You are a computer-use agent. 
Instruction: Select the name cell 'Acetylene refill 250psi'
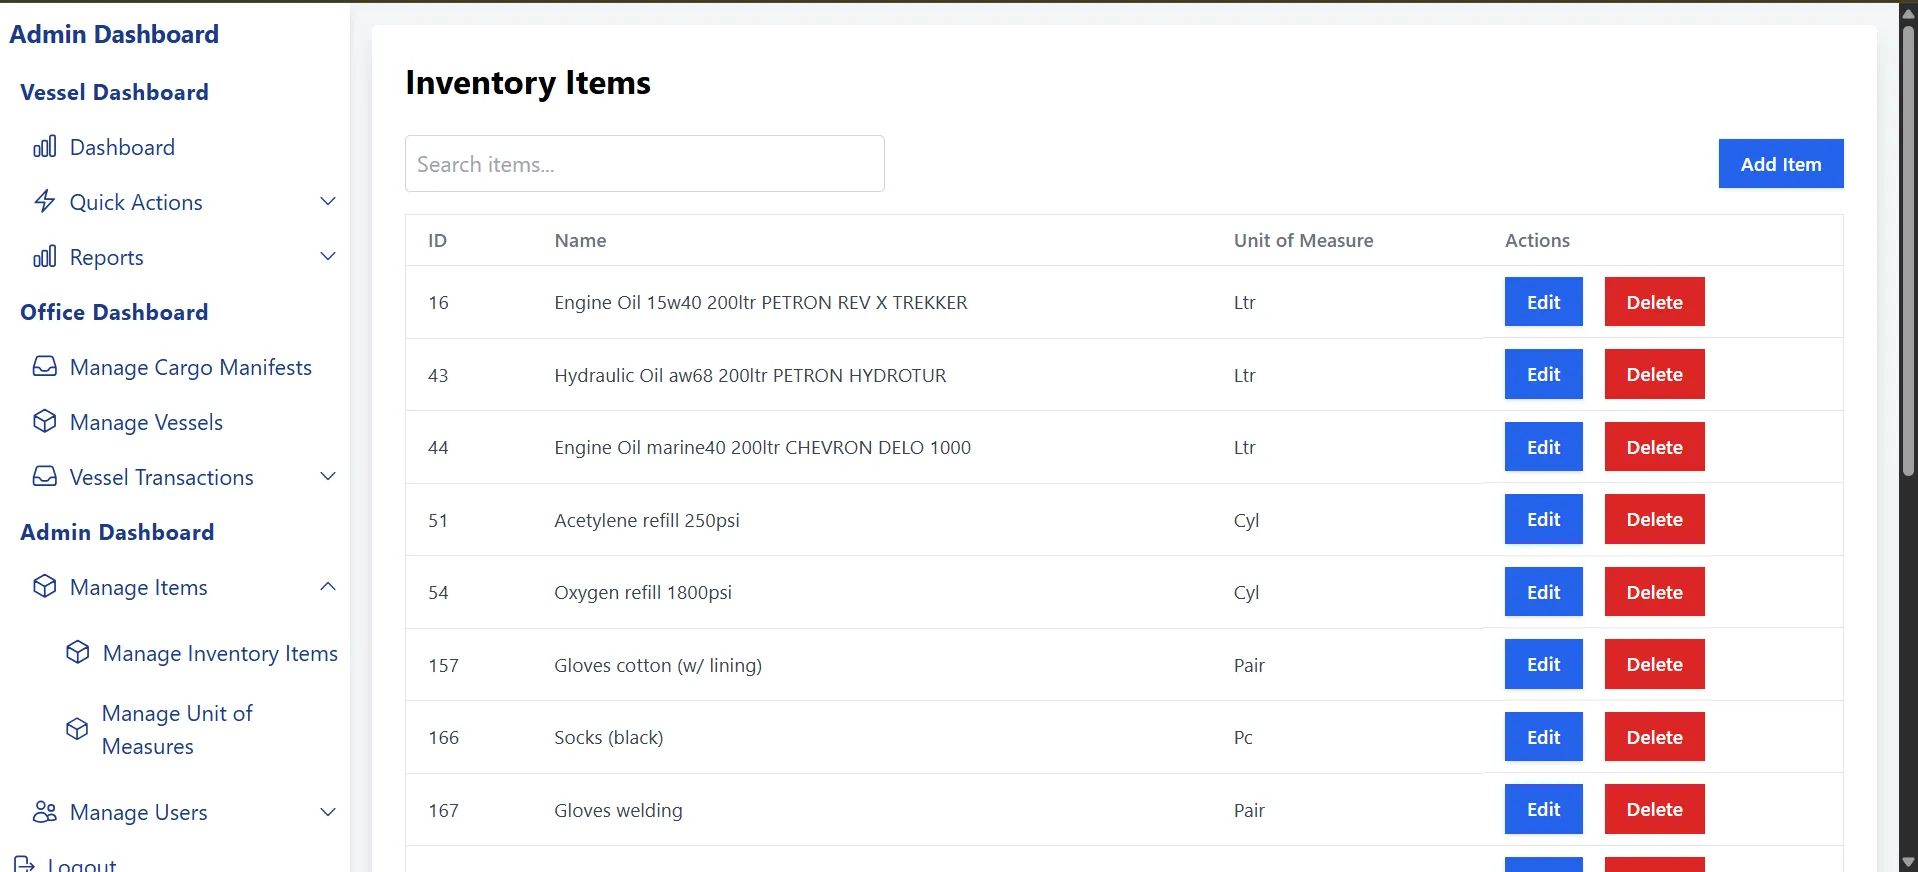[647, 520]
